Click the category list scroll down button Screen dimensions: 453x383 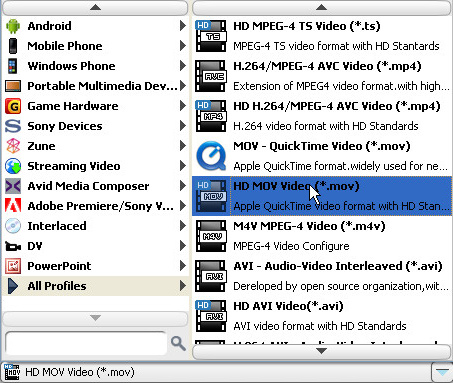(x=95, y=318)
